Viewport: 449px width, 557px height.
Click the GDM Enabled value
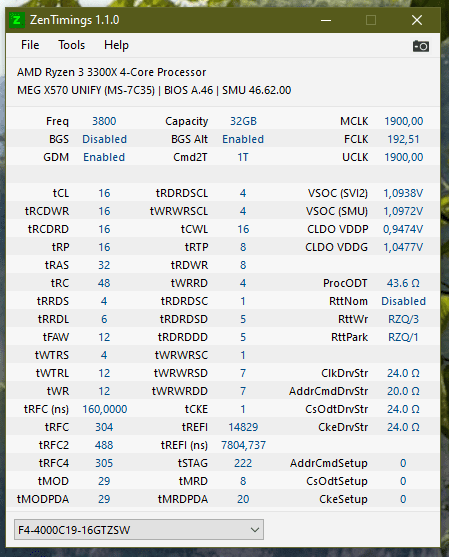104,157
